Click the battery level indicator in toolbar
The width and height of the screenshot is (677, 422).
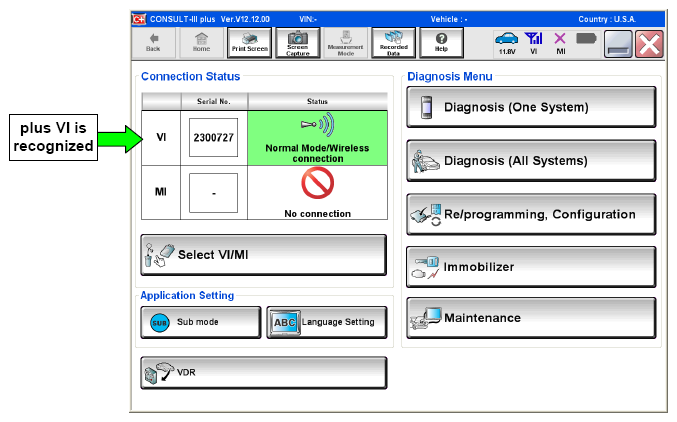586,40
